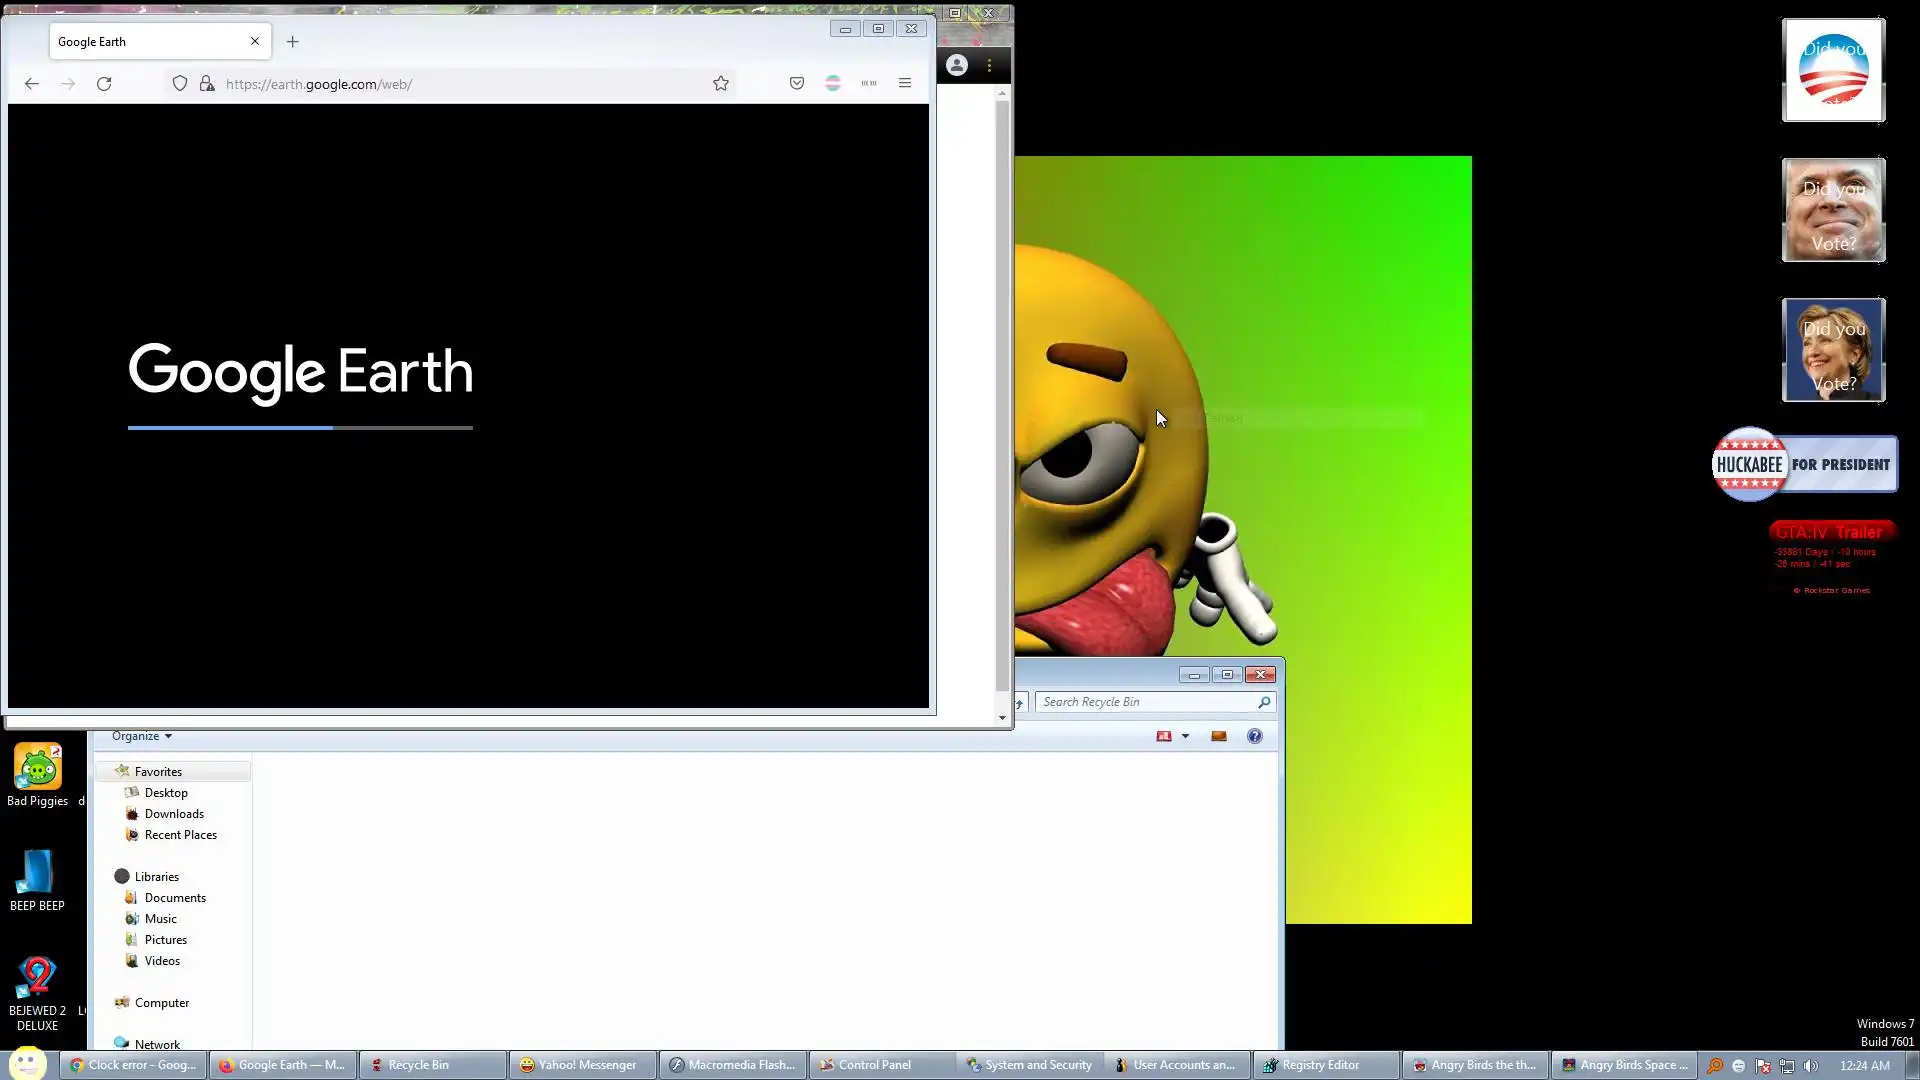The width and height of the screenshot is (1920, 1080).
Task: Bookmark page with the star icon
Action: pyautogui.click(x=721, y=84)
